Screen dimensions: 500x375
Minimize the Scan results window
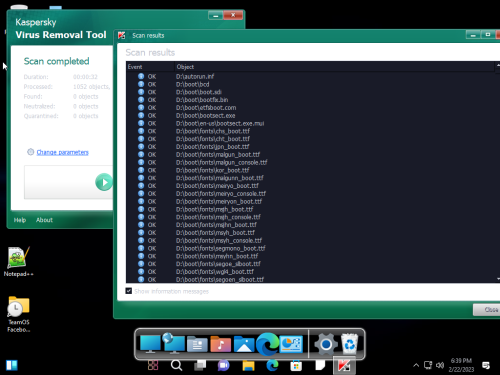pyautogui.click(x=473, y=35)
